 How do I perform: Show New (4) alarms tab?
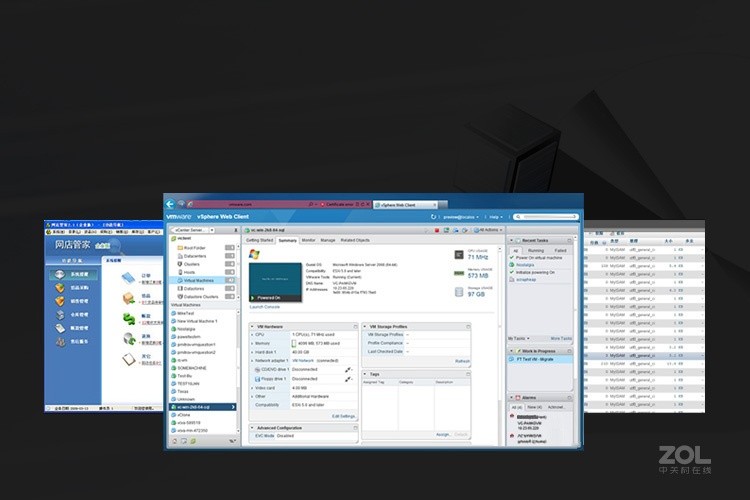(534, 407)
